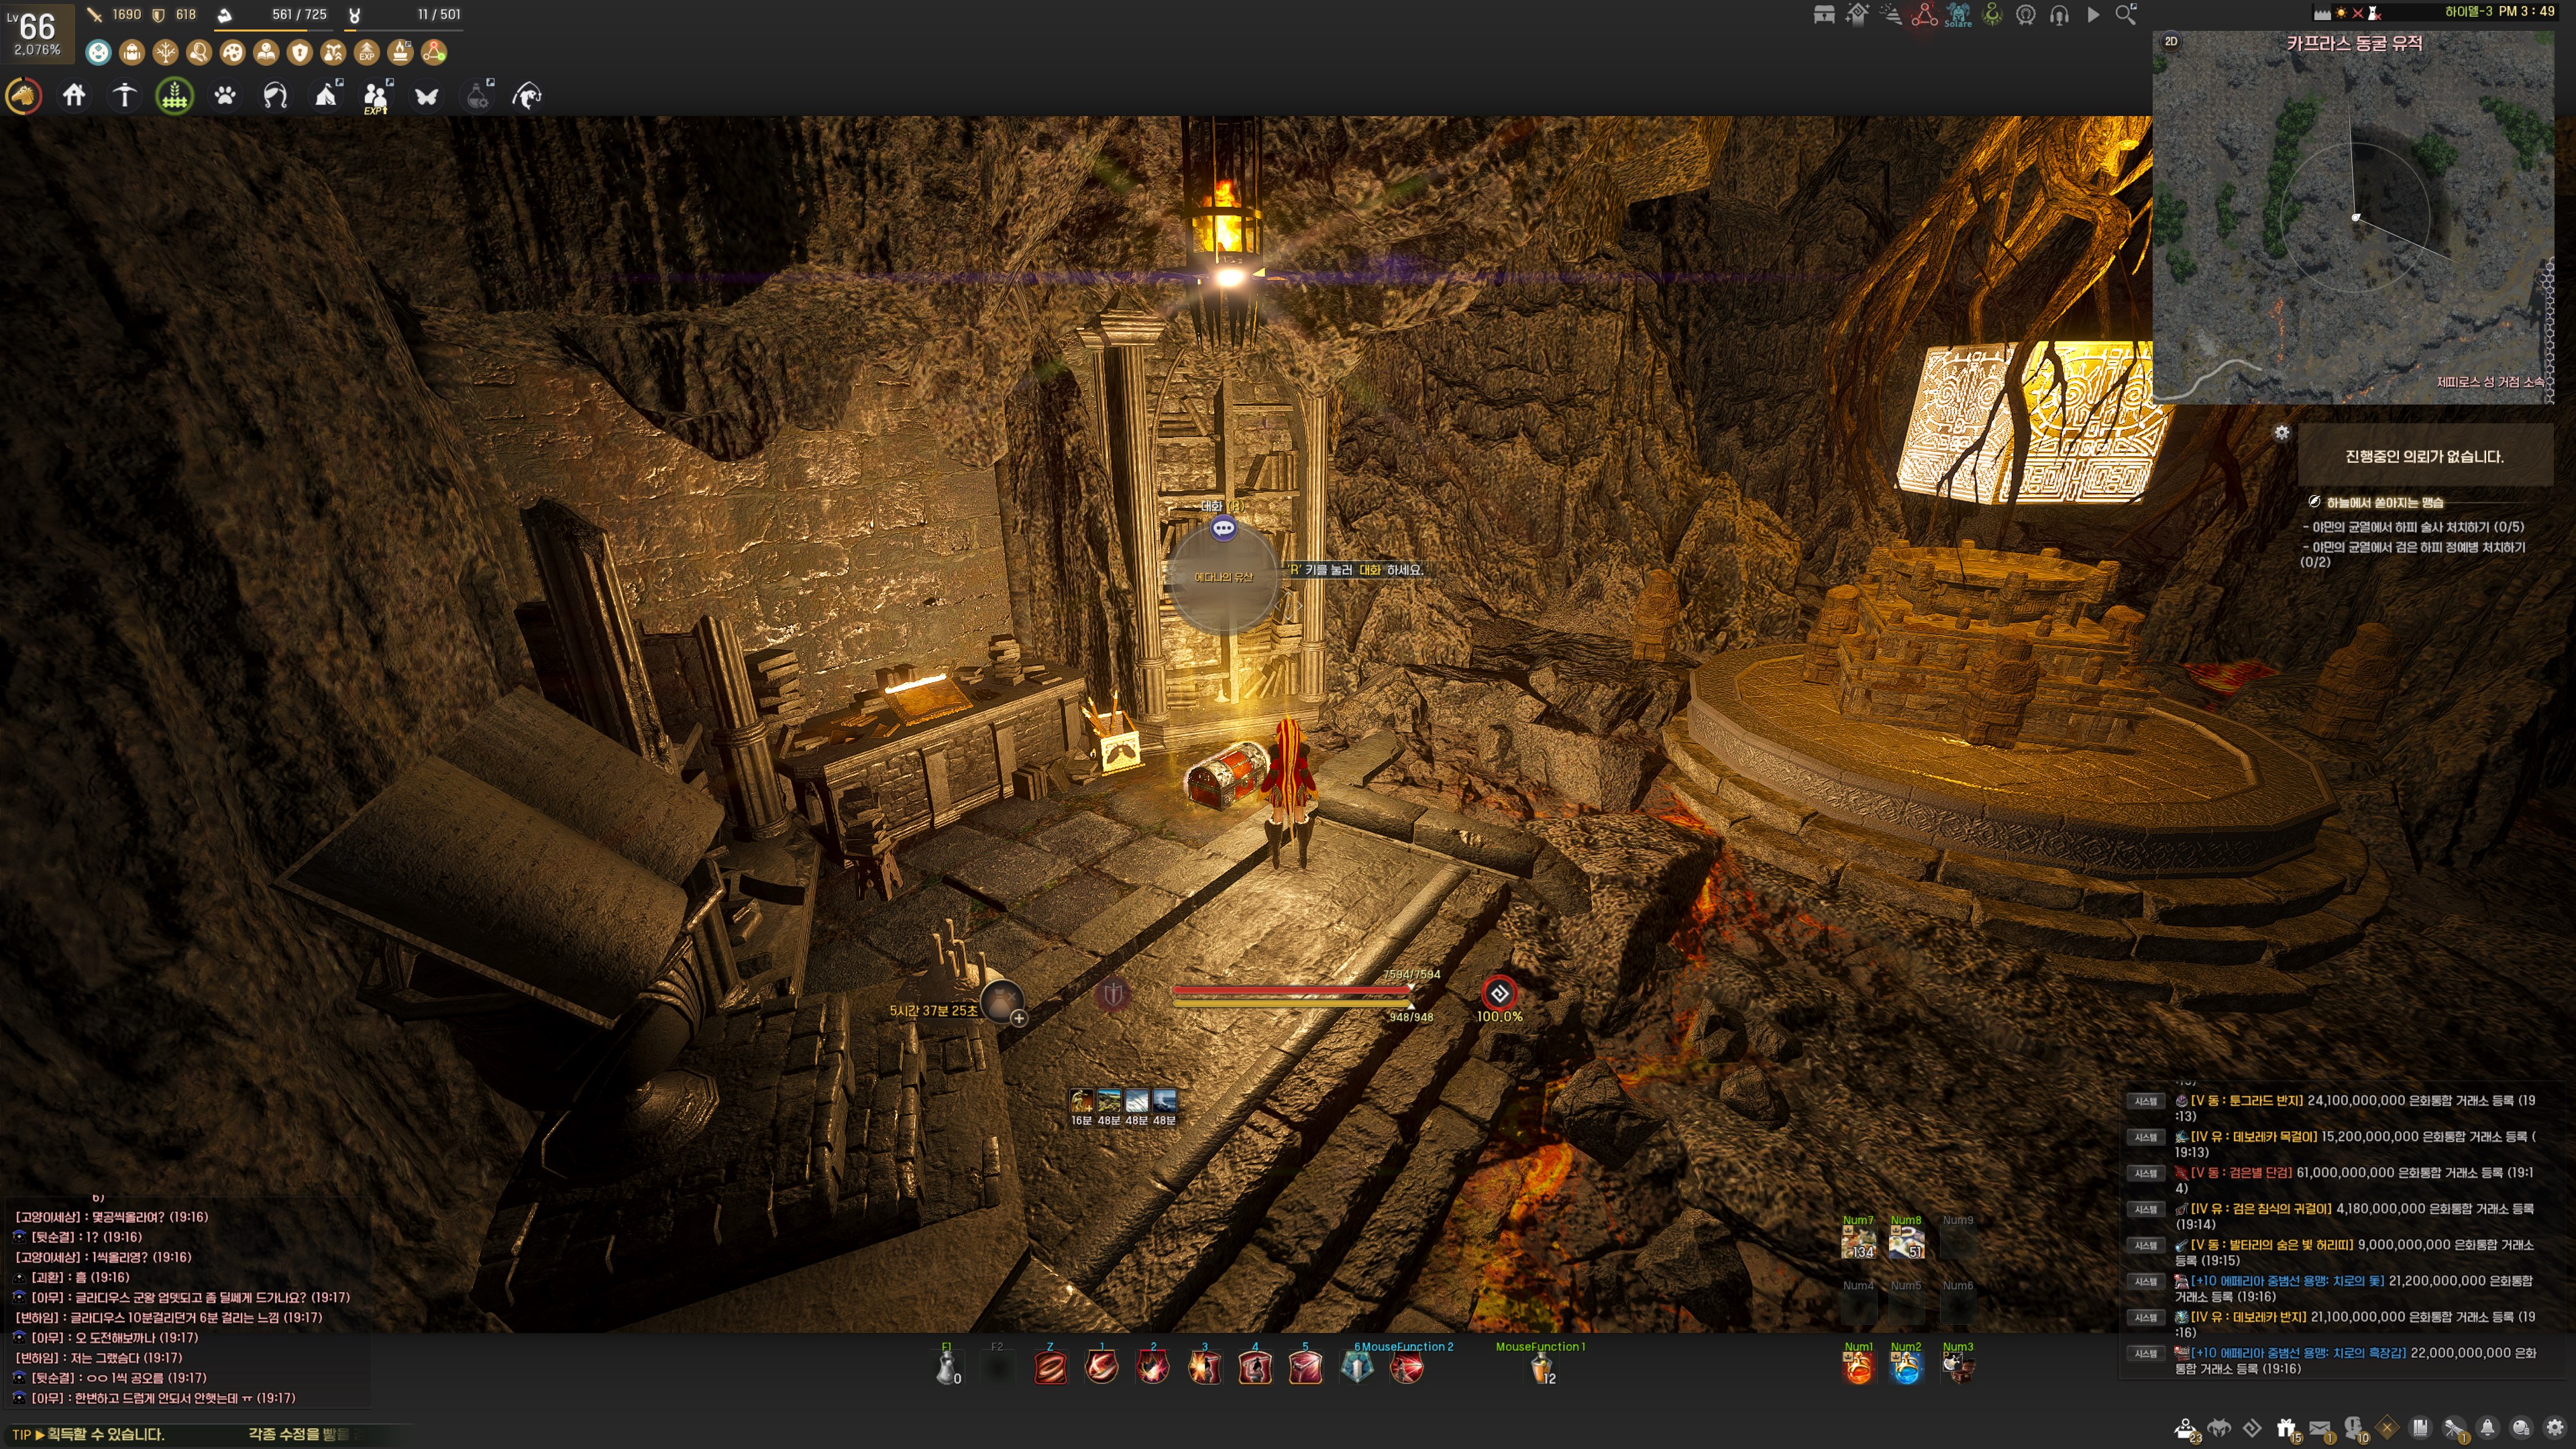Use skill in quick slot 1
This screenshot has width=2576, height=1449.
coord(1101,1367)
